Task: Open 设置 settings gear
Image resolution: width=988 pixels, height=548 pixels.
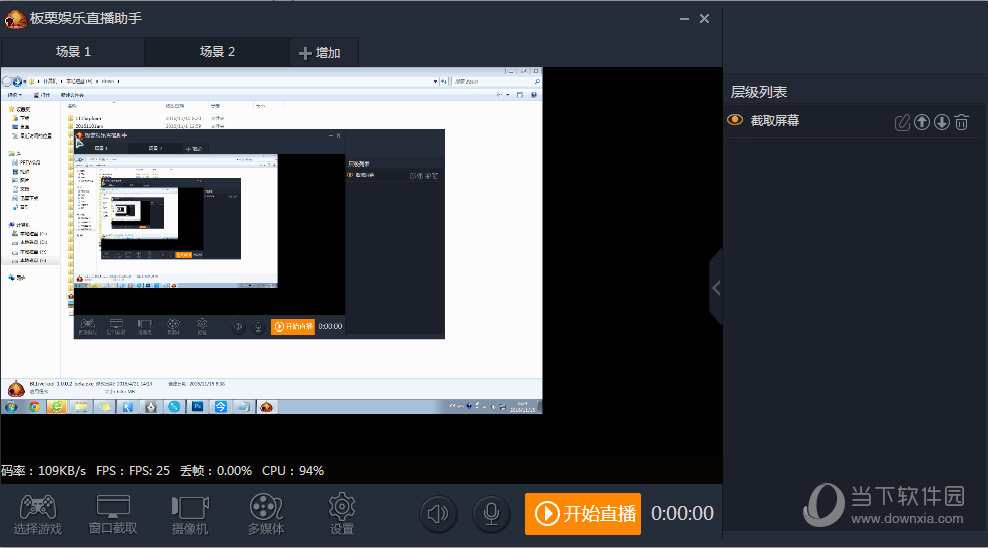Action: click(342, 513)
